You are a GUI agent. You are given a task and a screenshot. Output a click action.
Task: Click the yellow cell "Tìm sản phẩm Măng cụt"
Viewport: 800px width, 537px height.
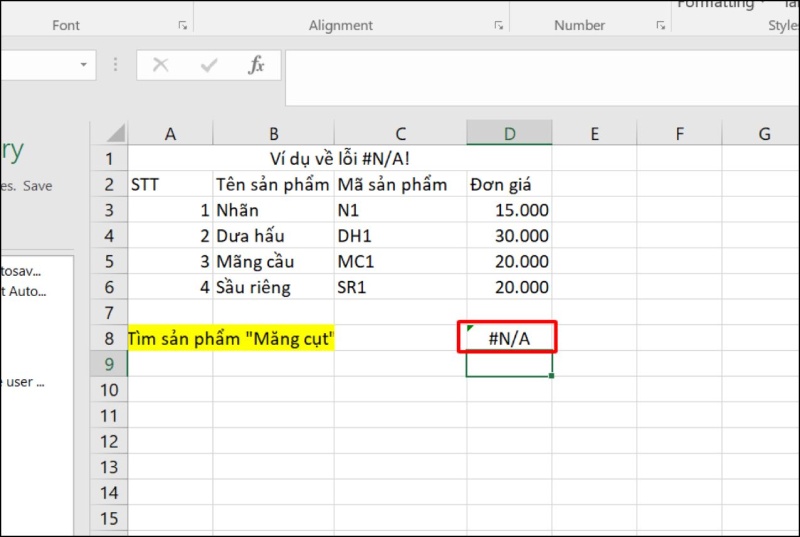[x=231, y=338]
